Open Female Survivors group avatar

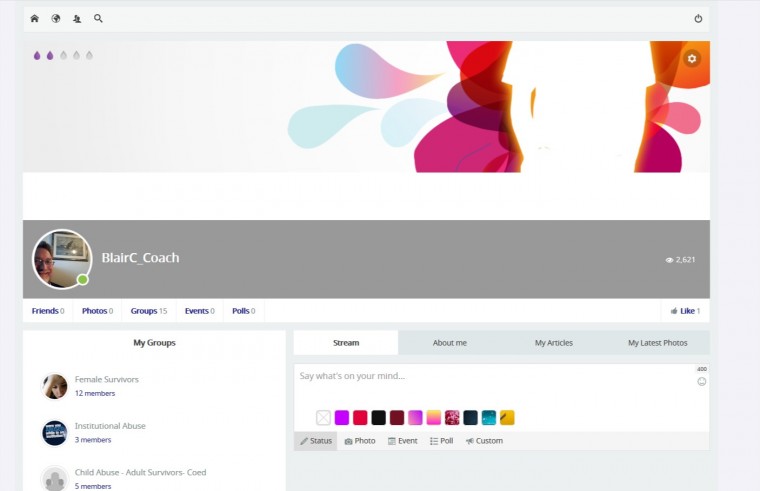pos(55,386)
